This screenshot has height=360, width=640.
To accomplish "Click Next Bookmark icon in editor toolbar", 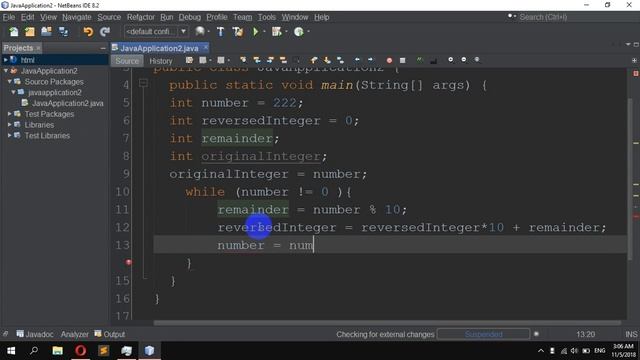I will pos(327,60).
